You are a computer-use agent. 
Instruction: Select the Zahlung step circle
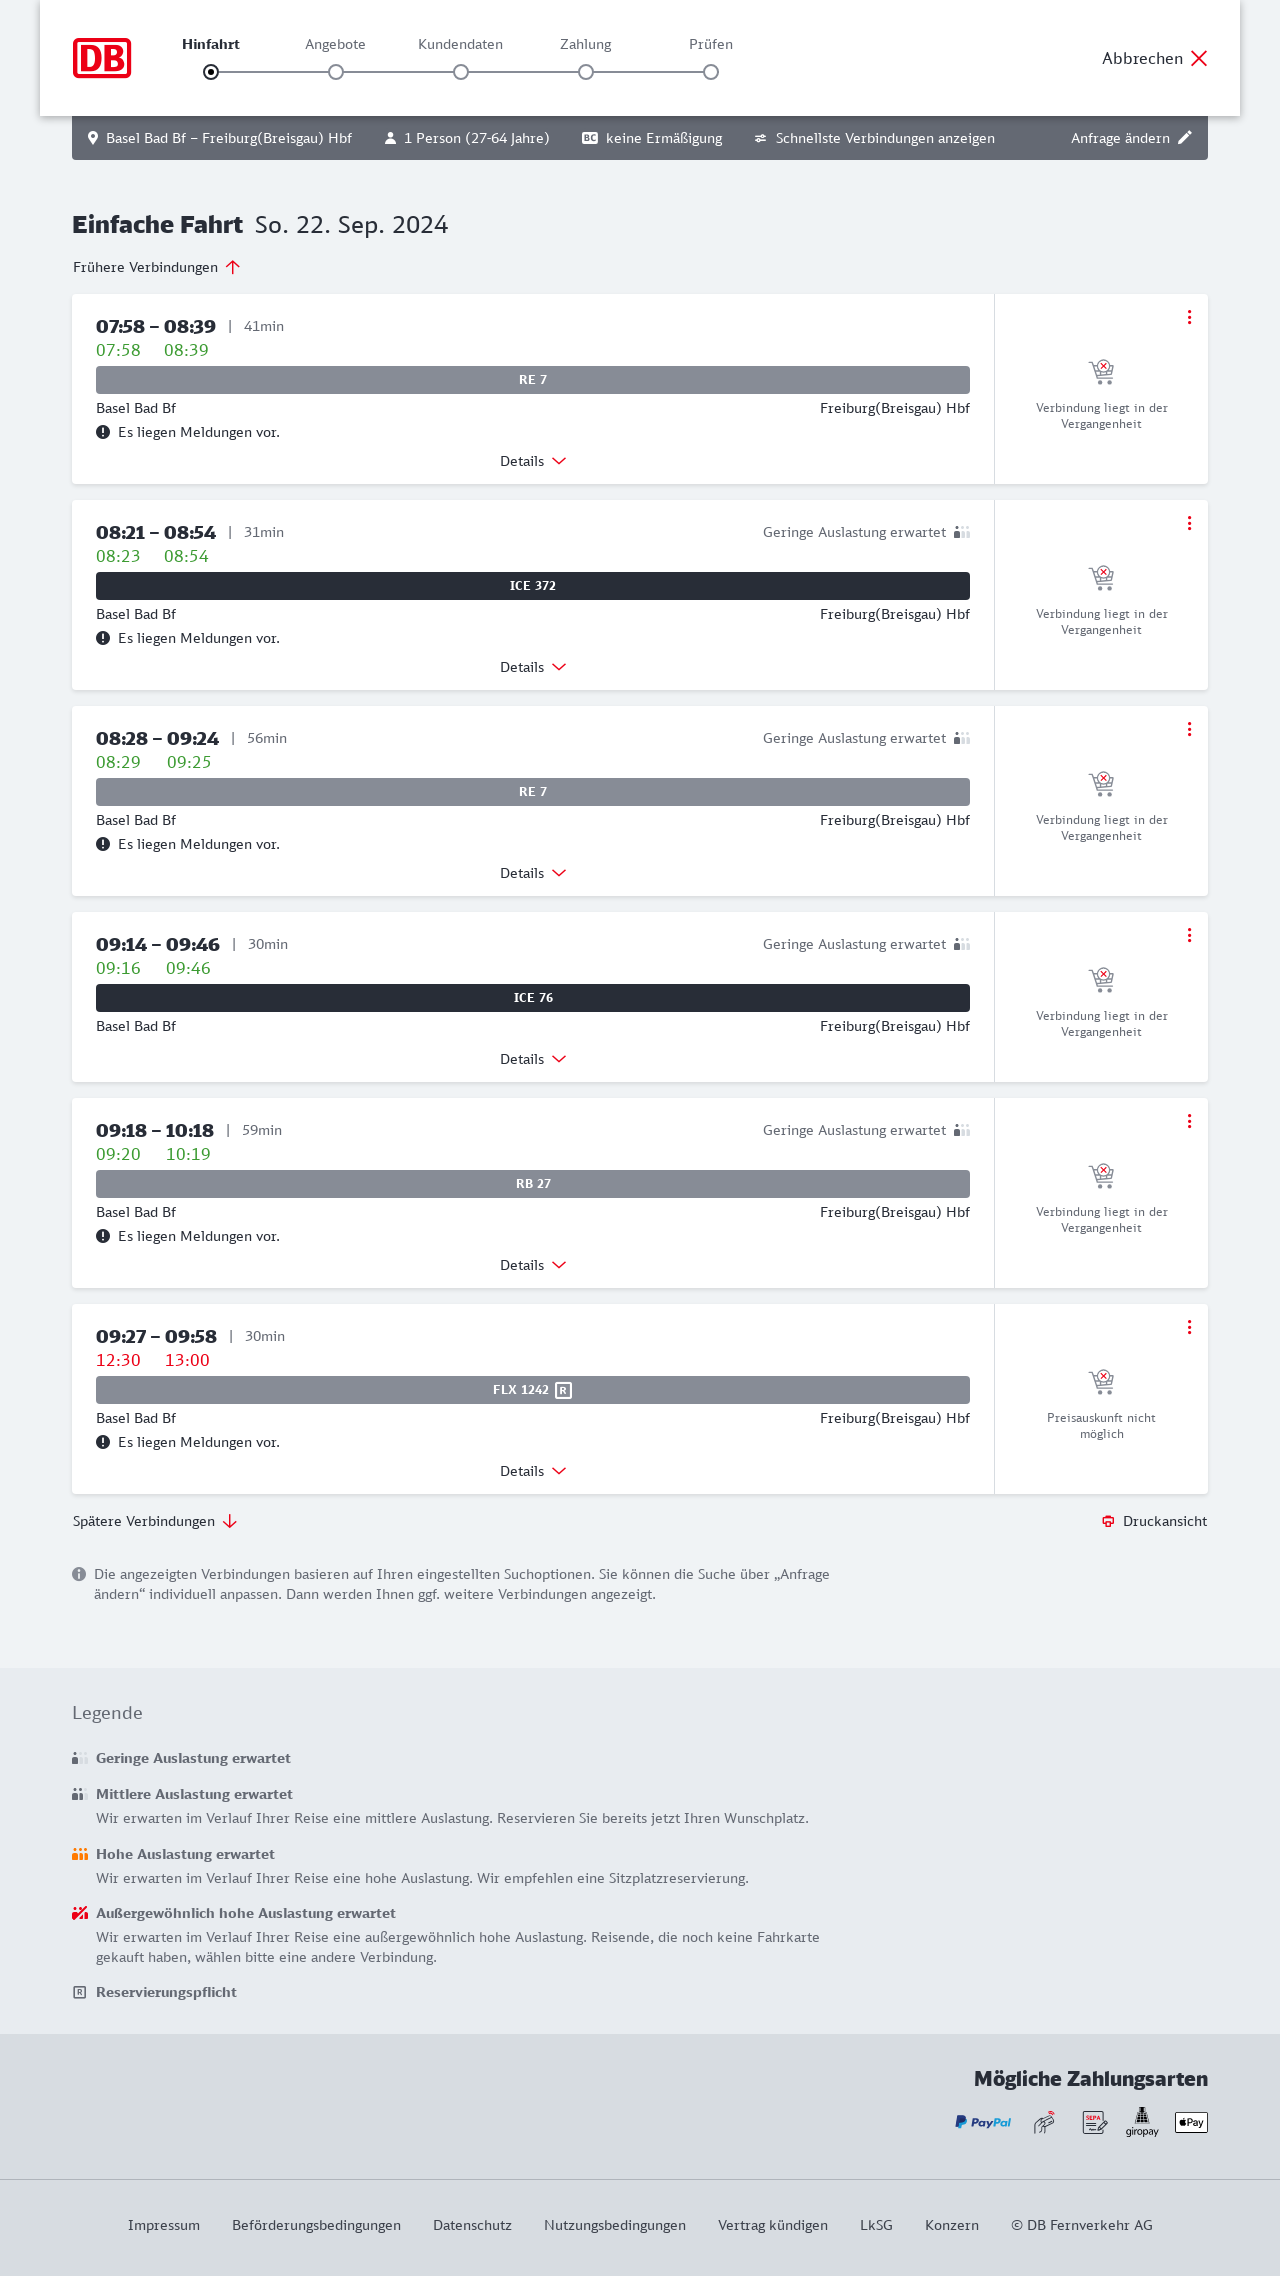[x=586, y=72]
